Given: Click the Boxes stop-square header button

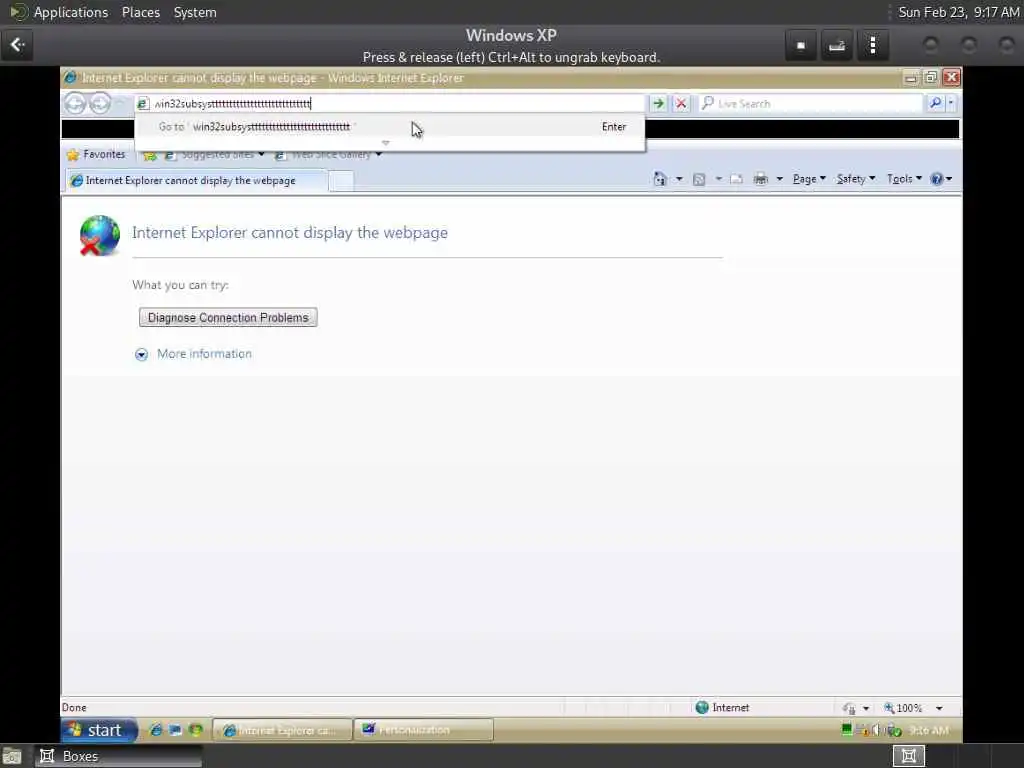Looking at the screenshot, I should pyautogui.click(x=801, y=46).
